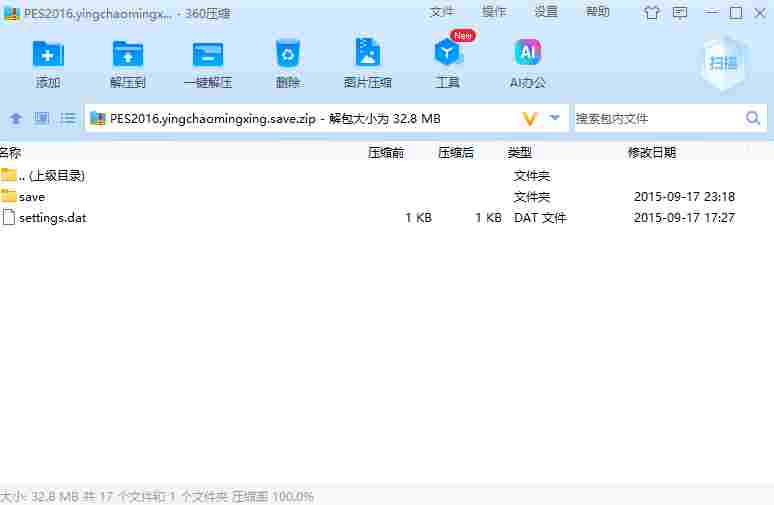Screen dimensions: 774x505
Task: Maximize the 360压缩 window
Action: [x=736, y=12]
